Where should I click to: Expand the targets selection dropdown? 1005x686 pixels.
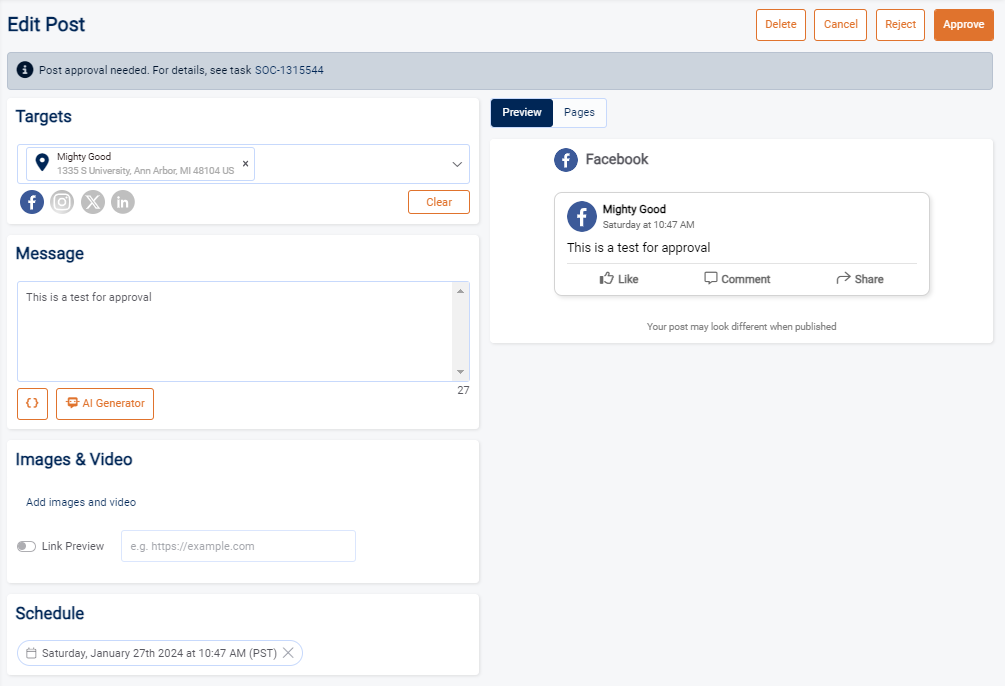[457, 163]
